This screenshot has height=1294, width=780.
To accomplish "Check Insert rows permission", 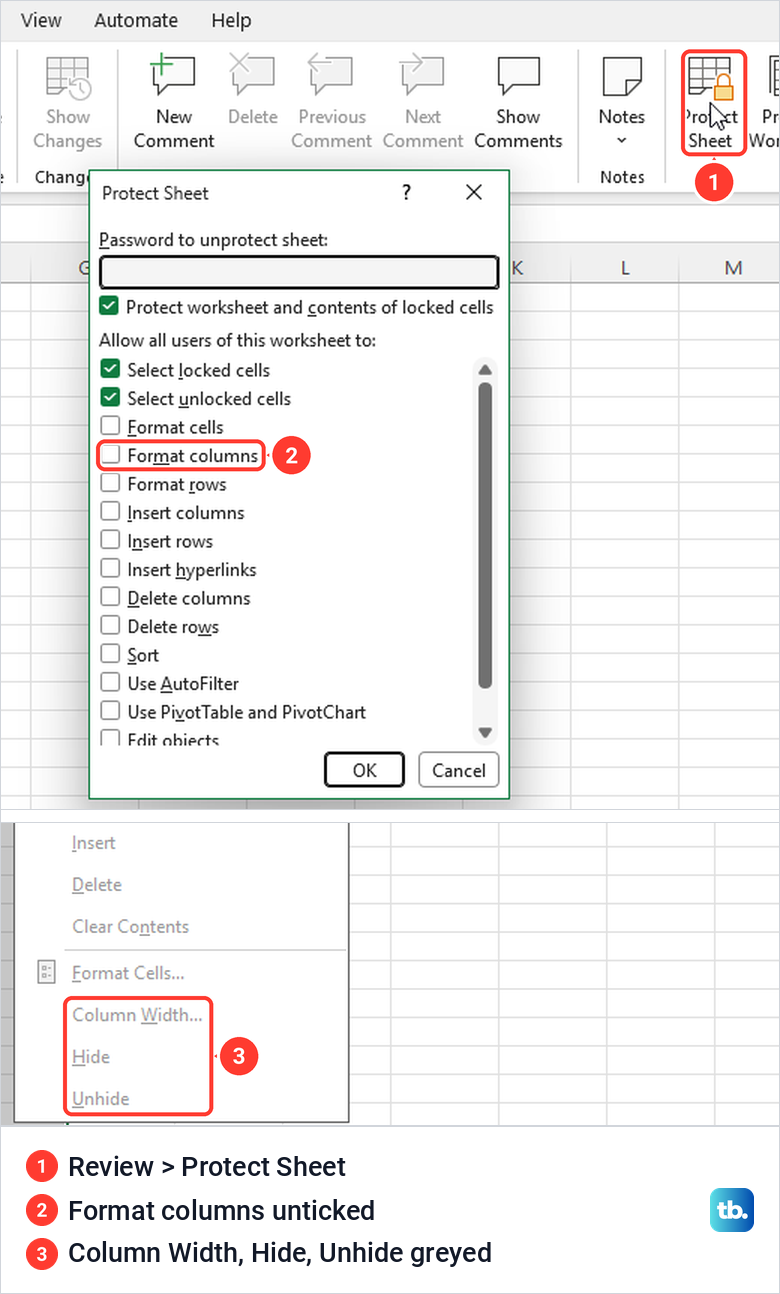I will coord(110,541).
